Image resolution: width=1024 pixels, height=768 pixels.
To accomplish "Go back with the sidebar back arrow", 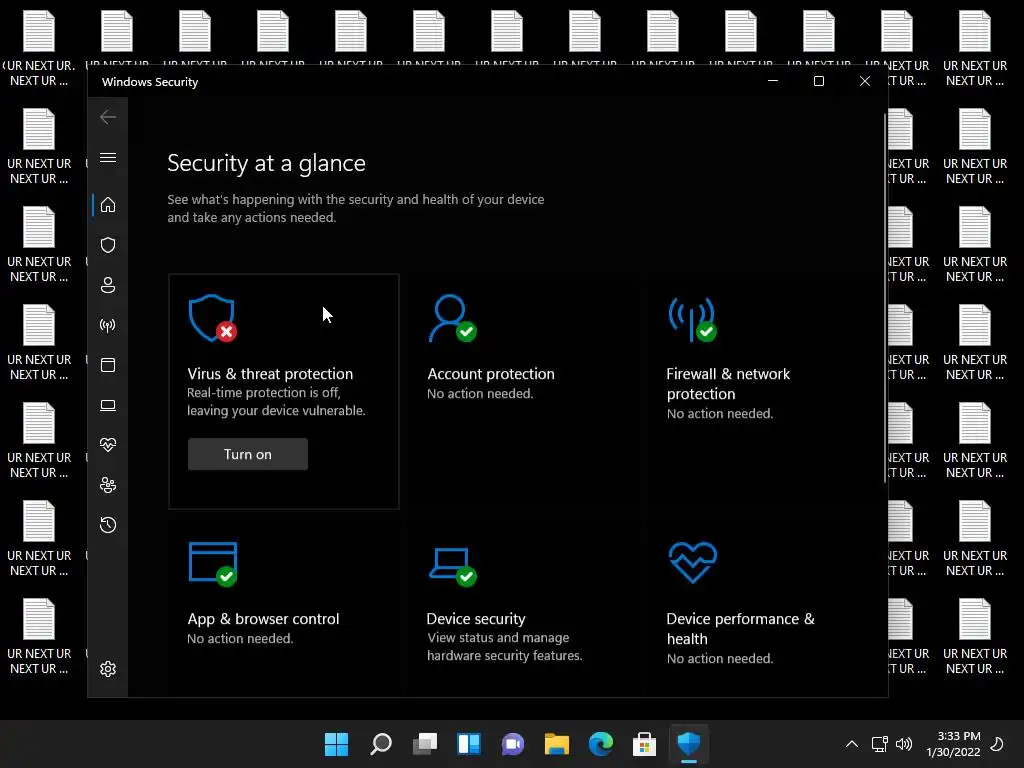I will 108,118.
